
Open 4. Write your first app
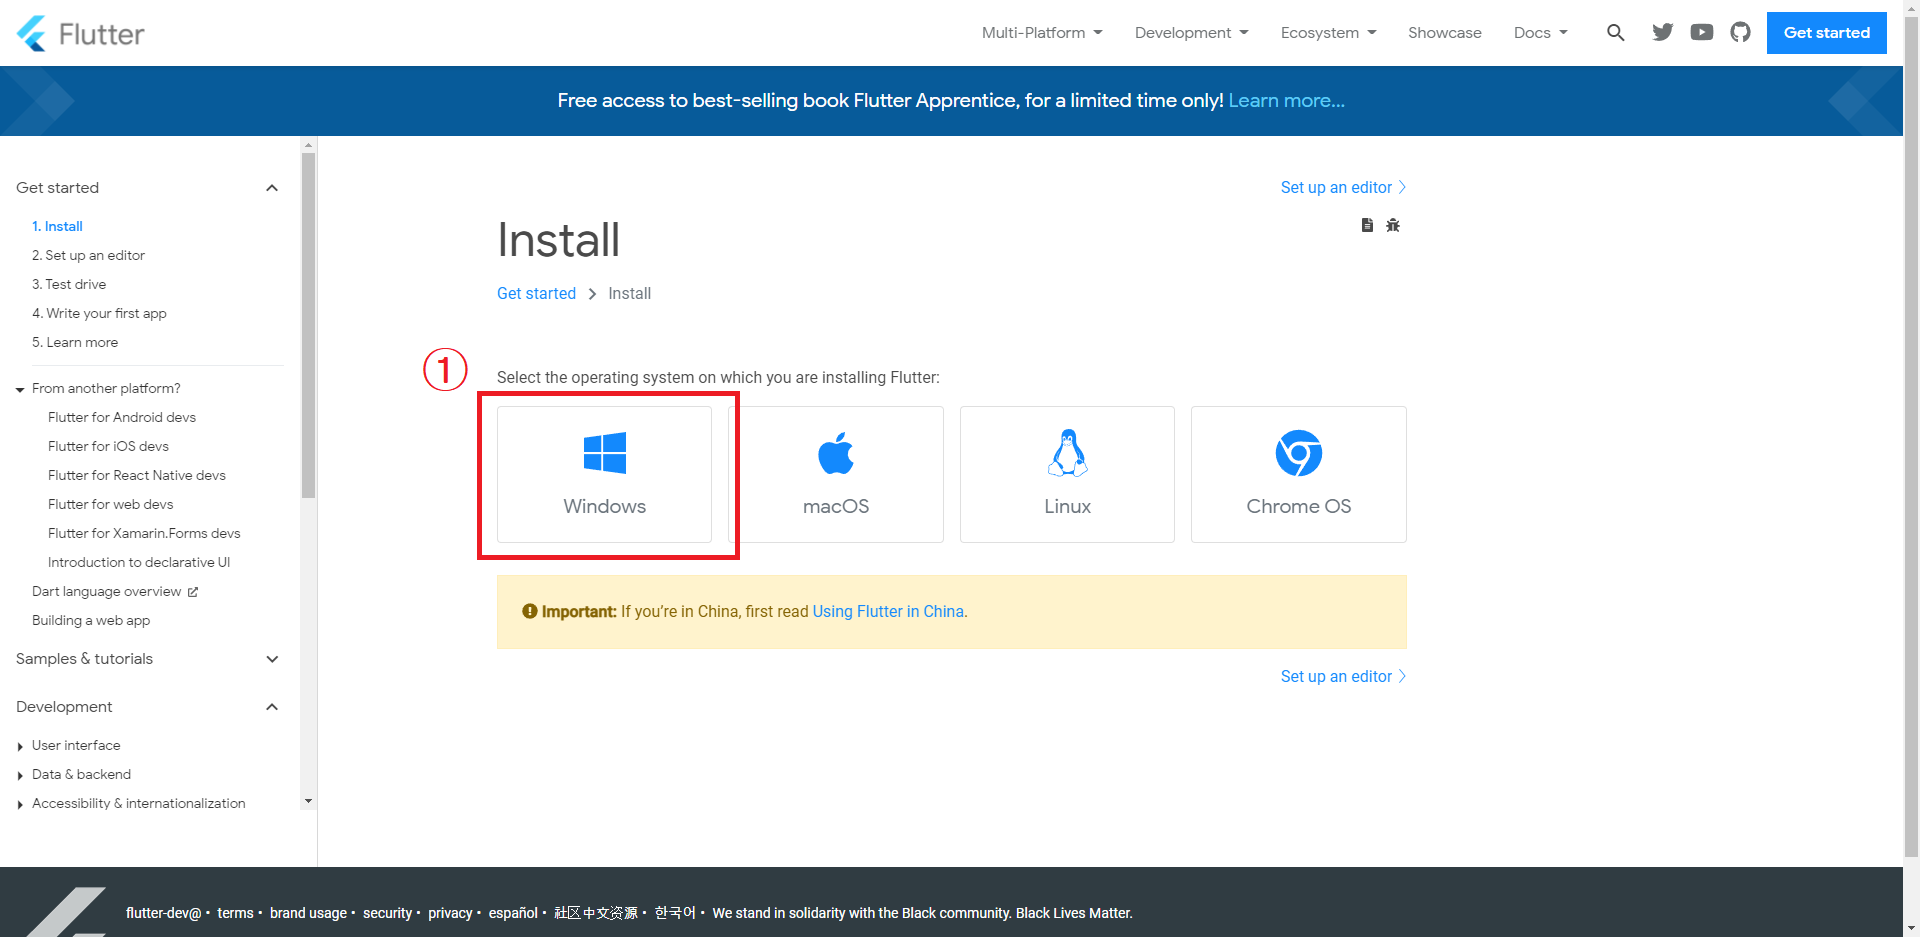(x=99, y=313)
